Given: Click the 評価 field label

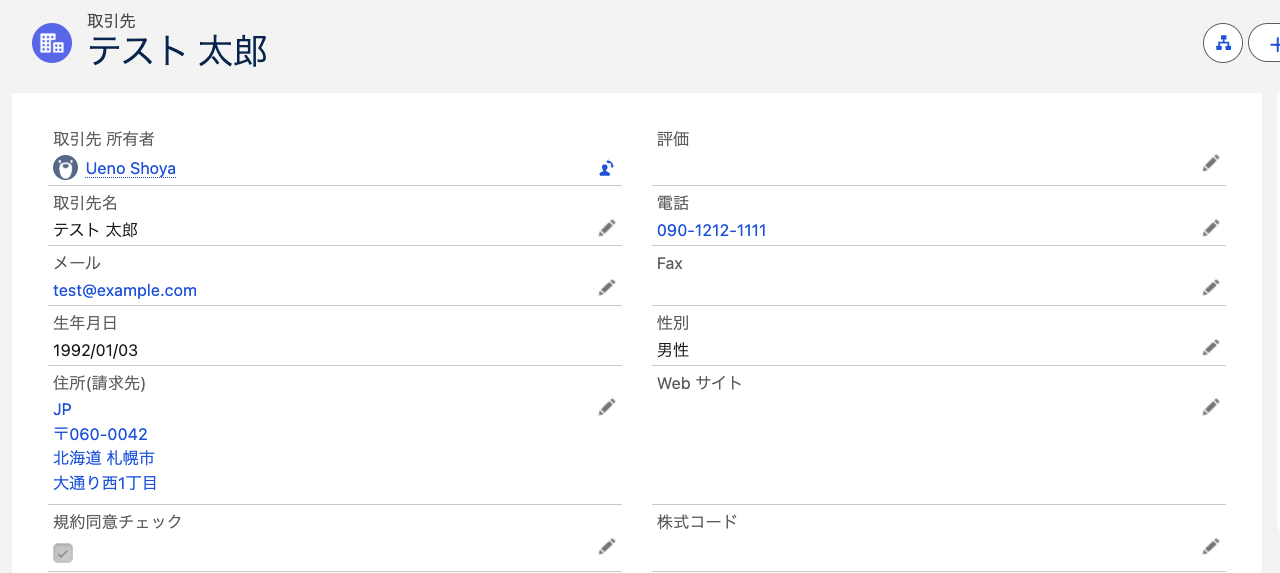Looking at the screenshot, I should click(x=673, y=139).
